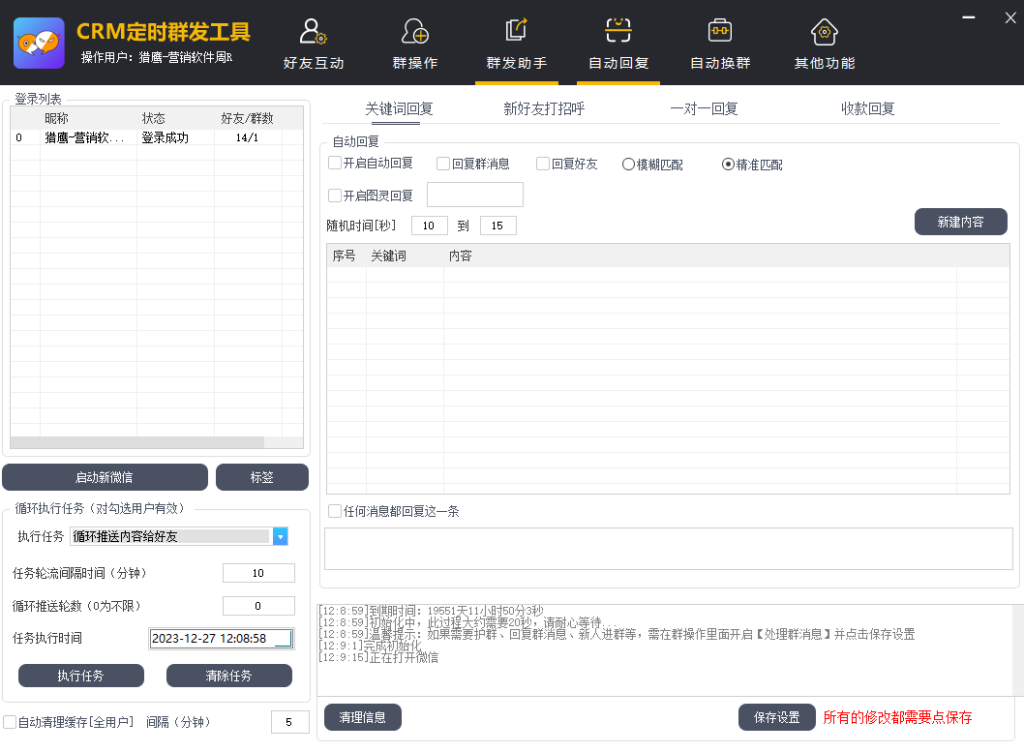Click the CRM app logo icon

coord(39,43)
